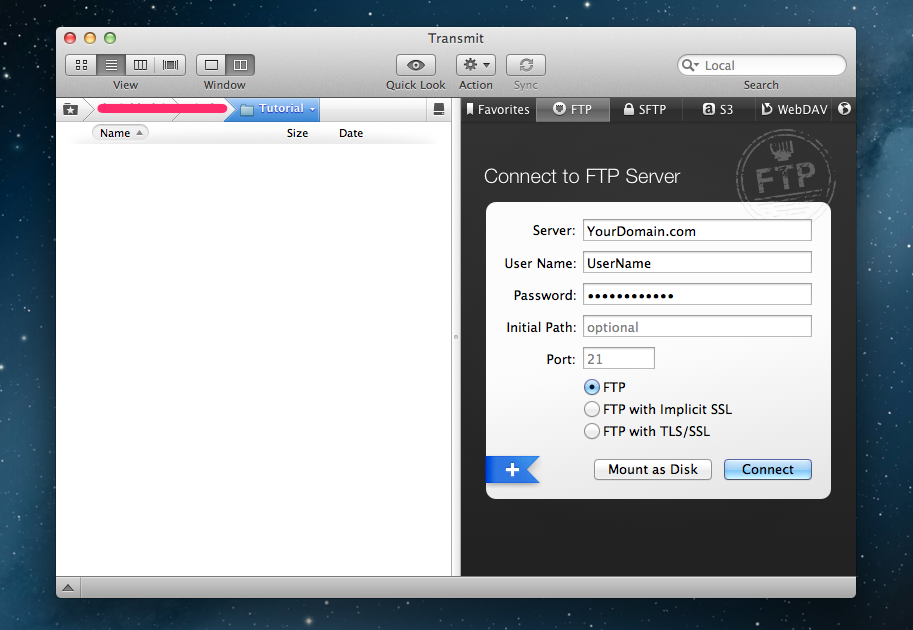
Task: Select the SFTP connection tab
Action: pyautogui.click(x=645, y=109)
